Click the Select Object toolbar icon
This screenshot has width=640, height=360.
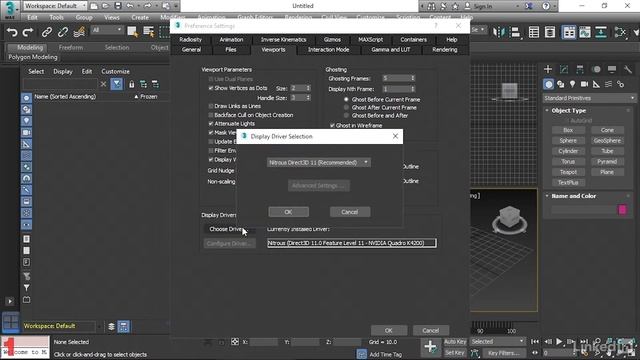(x=132, y=32)
